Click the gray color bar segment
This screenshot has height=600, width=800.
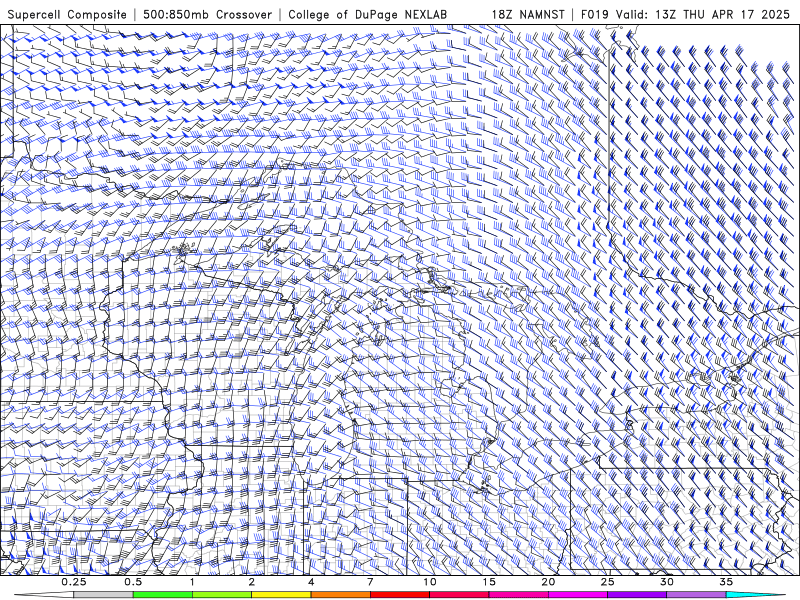point(104,595)
